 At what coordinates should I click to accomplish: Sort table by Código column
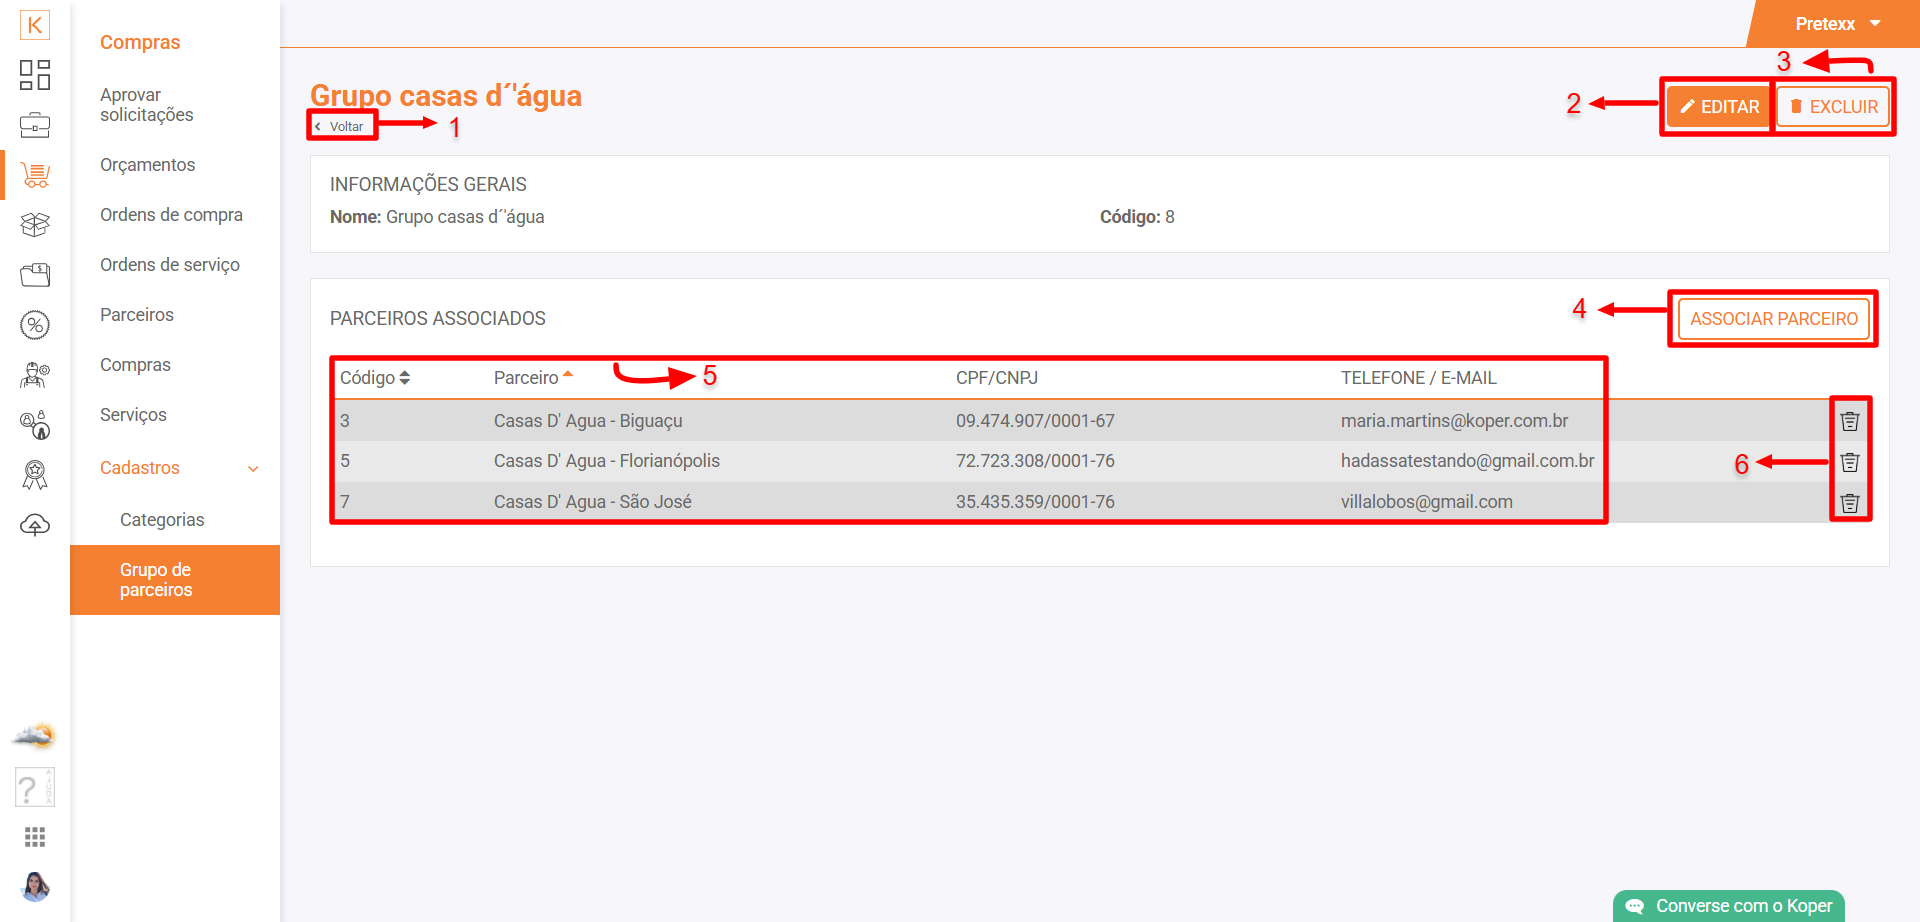point(375,378)
